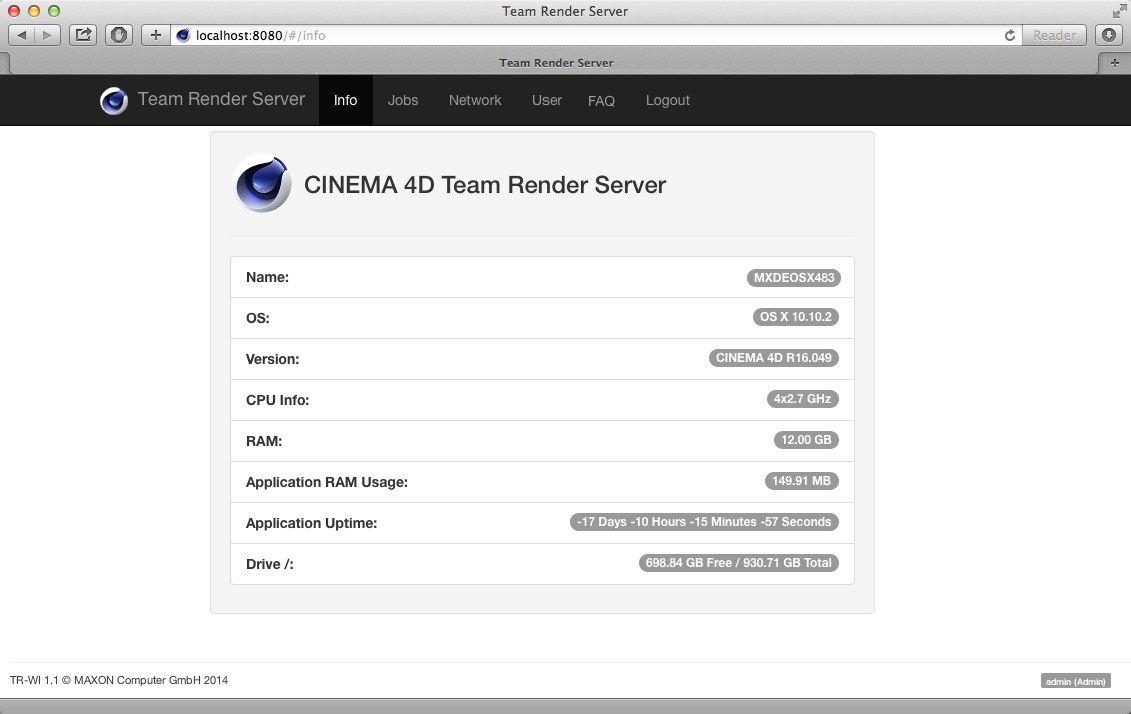Viewport: 1131px width, 714px height.
Task: Click the Team Render Server brand link
Action: 221,99
